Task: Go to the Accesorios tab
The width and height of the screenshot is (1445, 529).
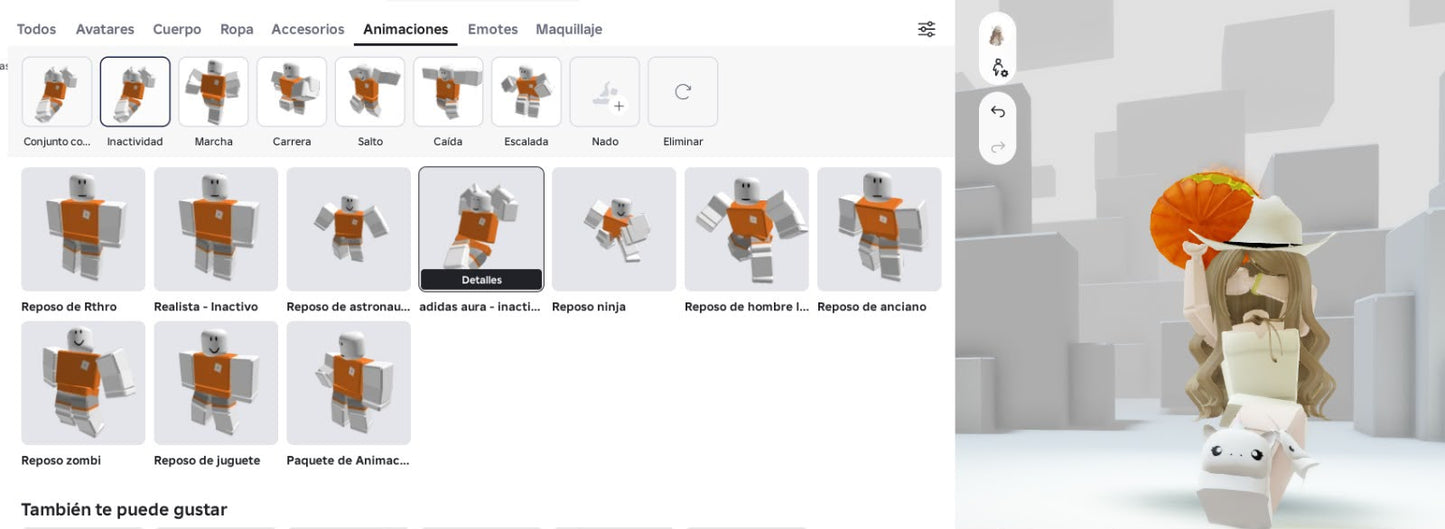Action: 308,29
